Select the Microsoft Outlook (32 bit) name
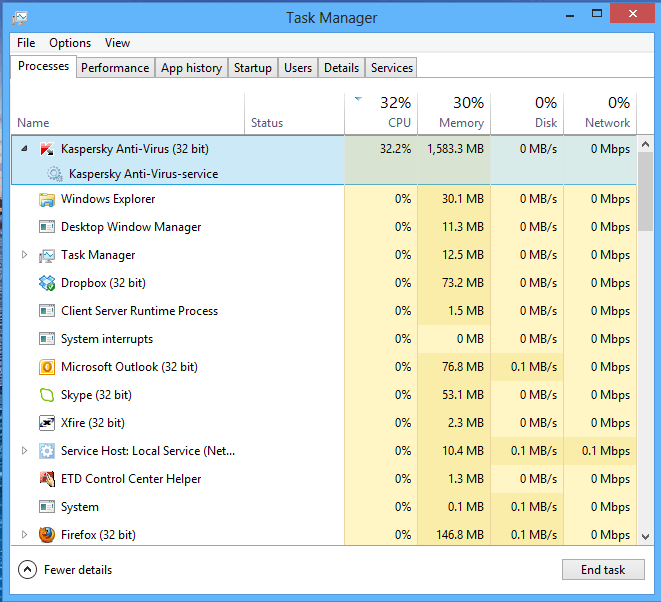Screen dimensions: 661x602 [x=129, y=367]
